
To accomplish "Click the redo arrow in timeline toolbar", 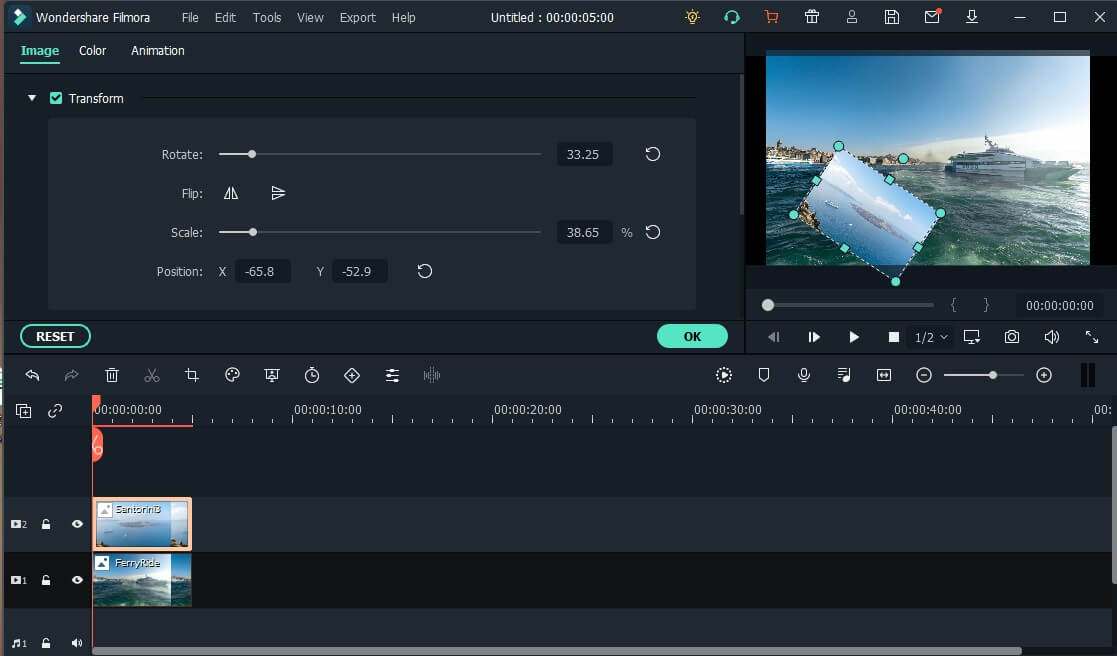I will [x=71, y=375].
